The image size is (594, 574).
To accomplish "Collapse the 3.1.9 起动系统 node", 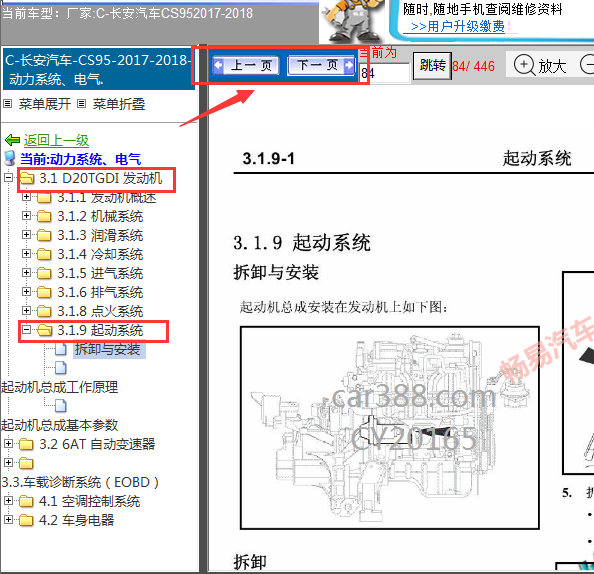I will pos(26,330).
